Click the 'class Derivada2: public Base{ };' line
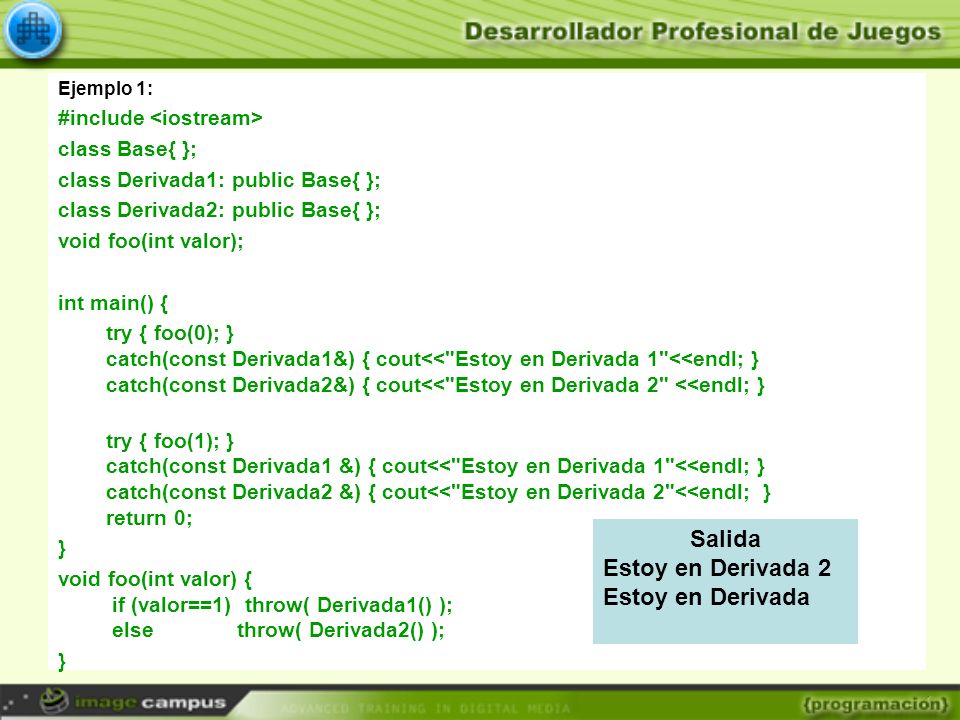This screenshot has width=960, height=720. point(219,210)
